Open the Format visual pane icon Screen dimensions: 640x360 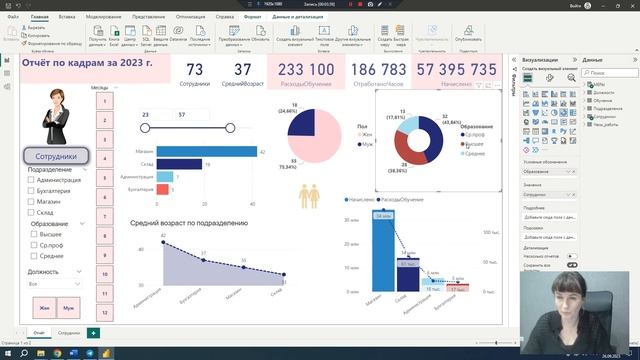tap(550, 78)
